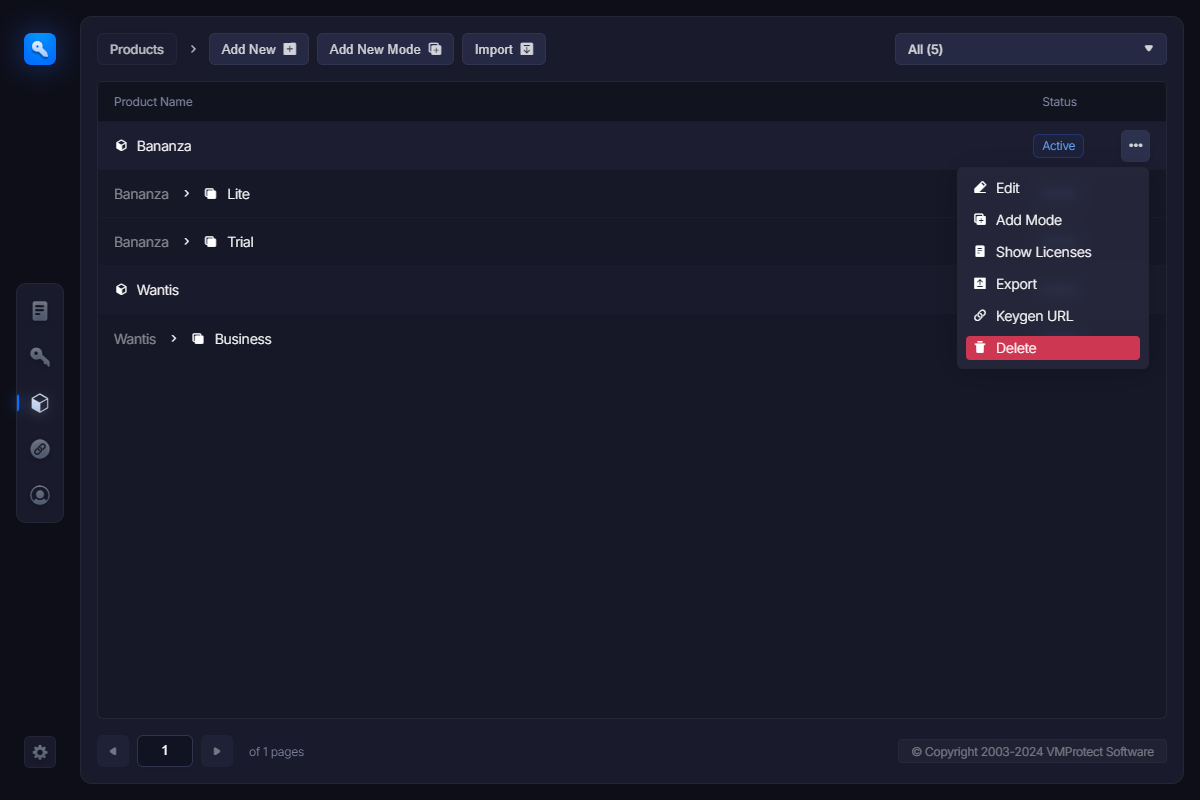Image resolution: width=1200 pixels, height=800 pixels.
Task: Click the Import button
Action: 503,49
